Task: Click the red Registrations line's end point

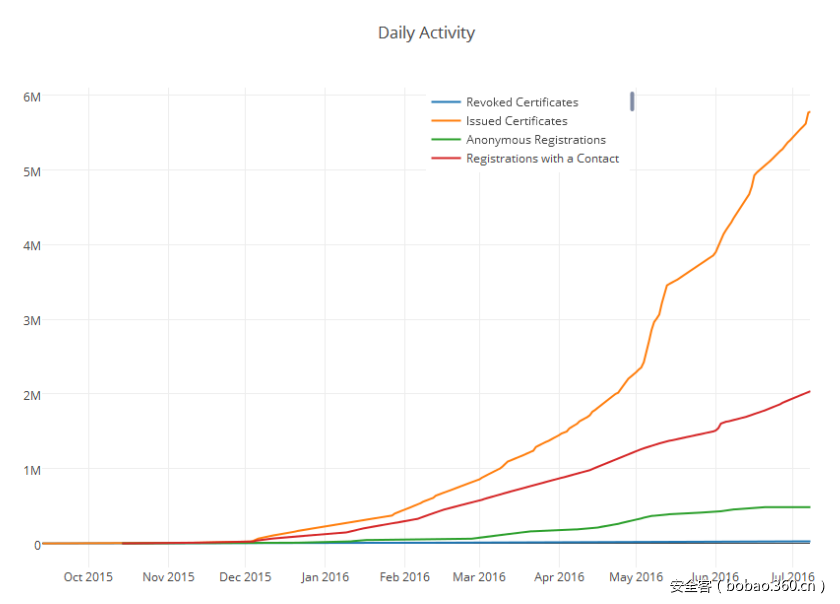Action: 809,391
